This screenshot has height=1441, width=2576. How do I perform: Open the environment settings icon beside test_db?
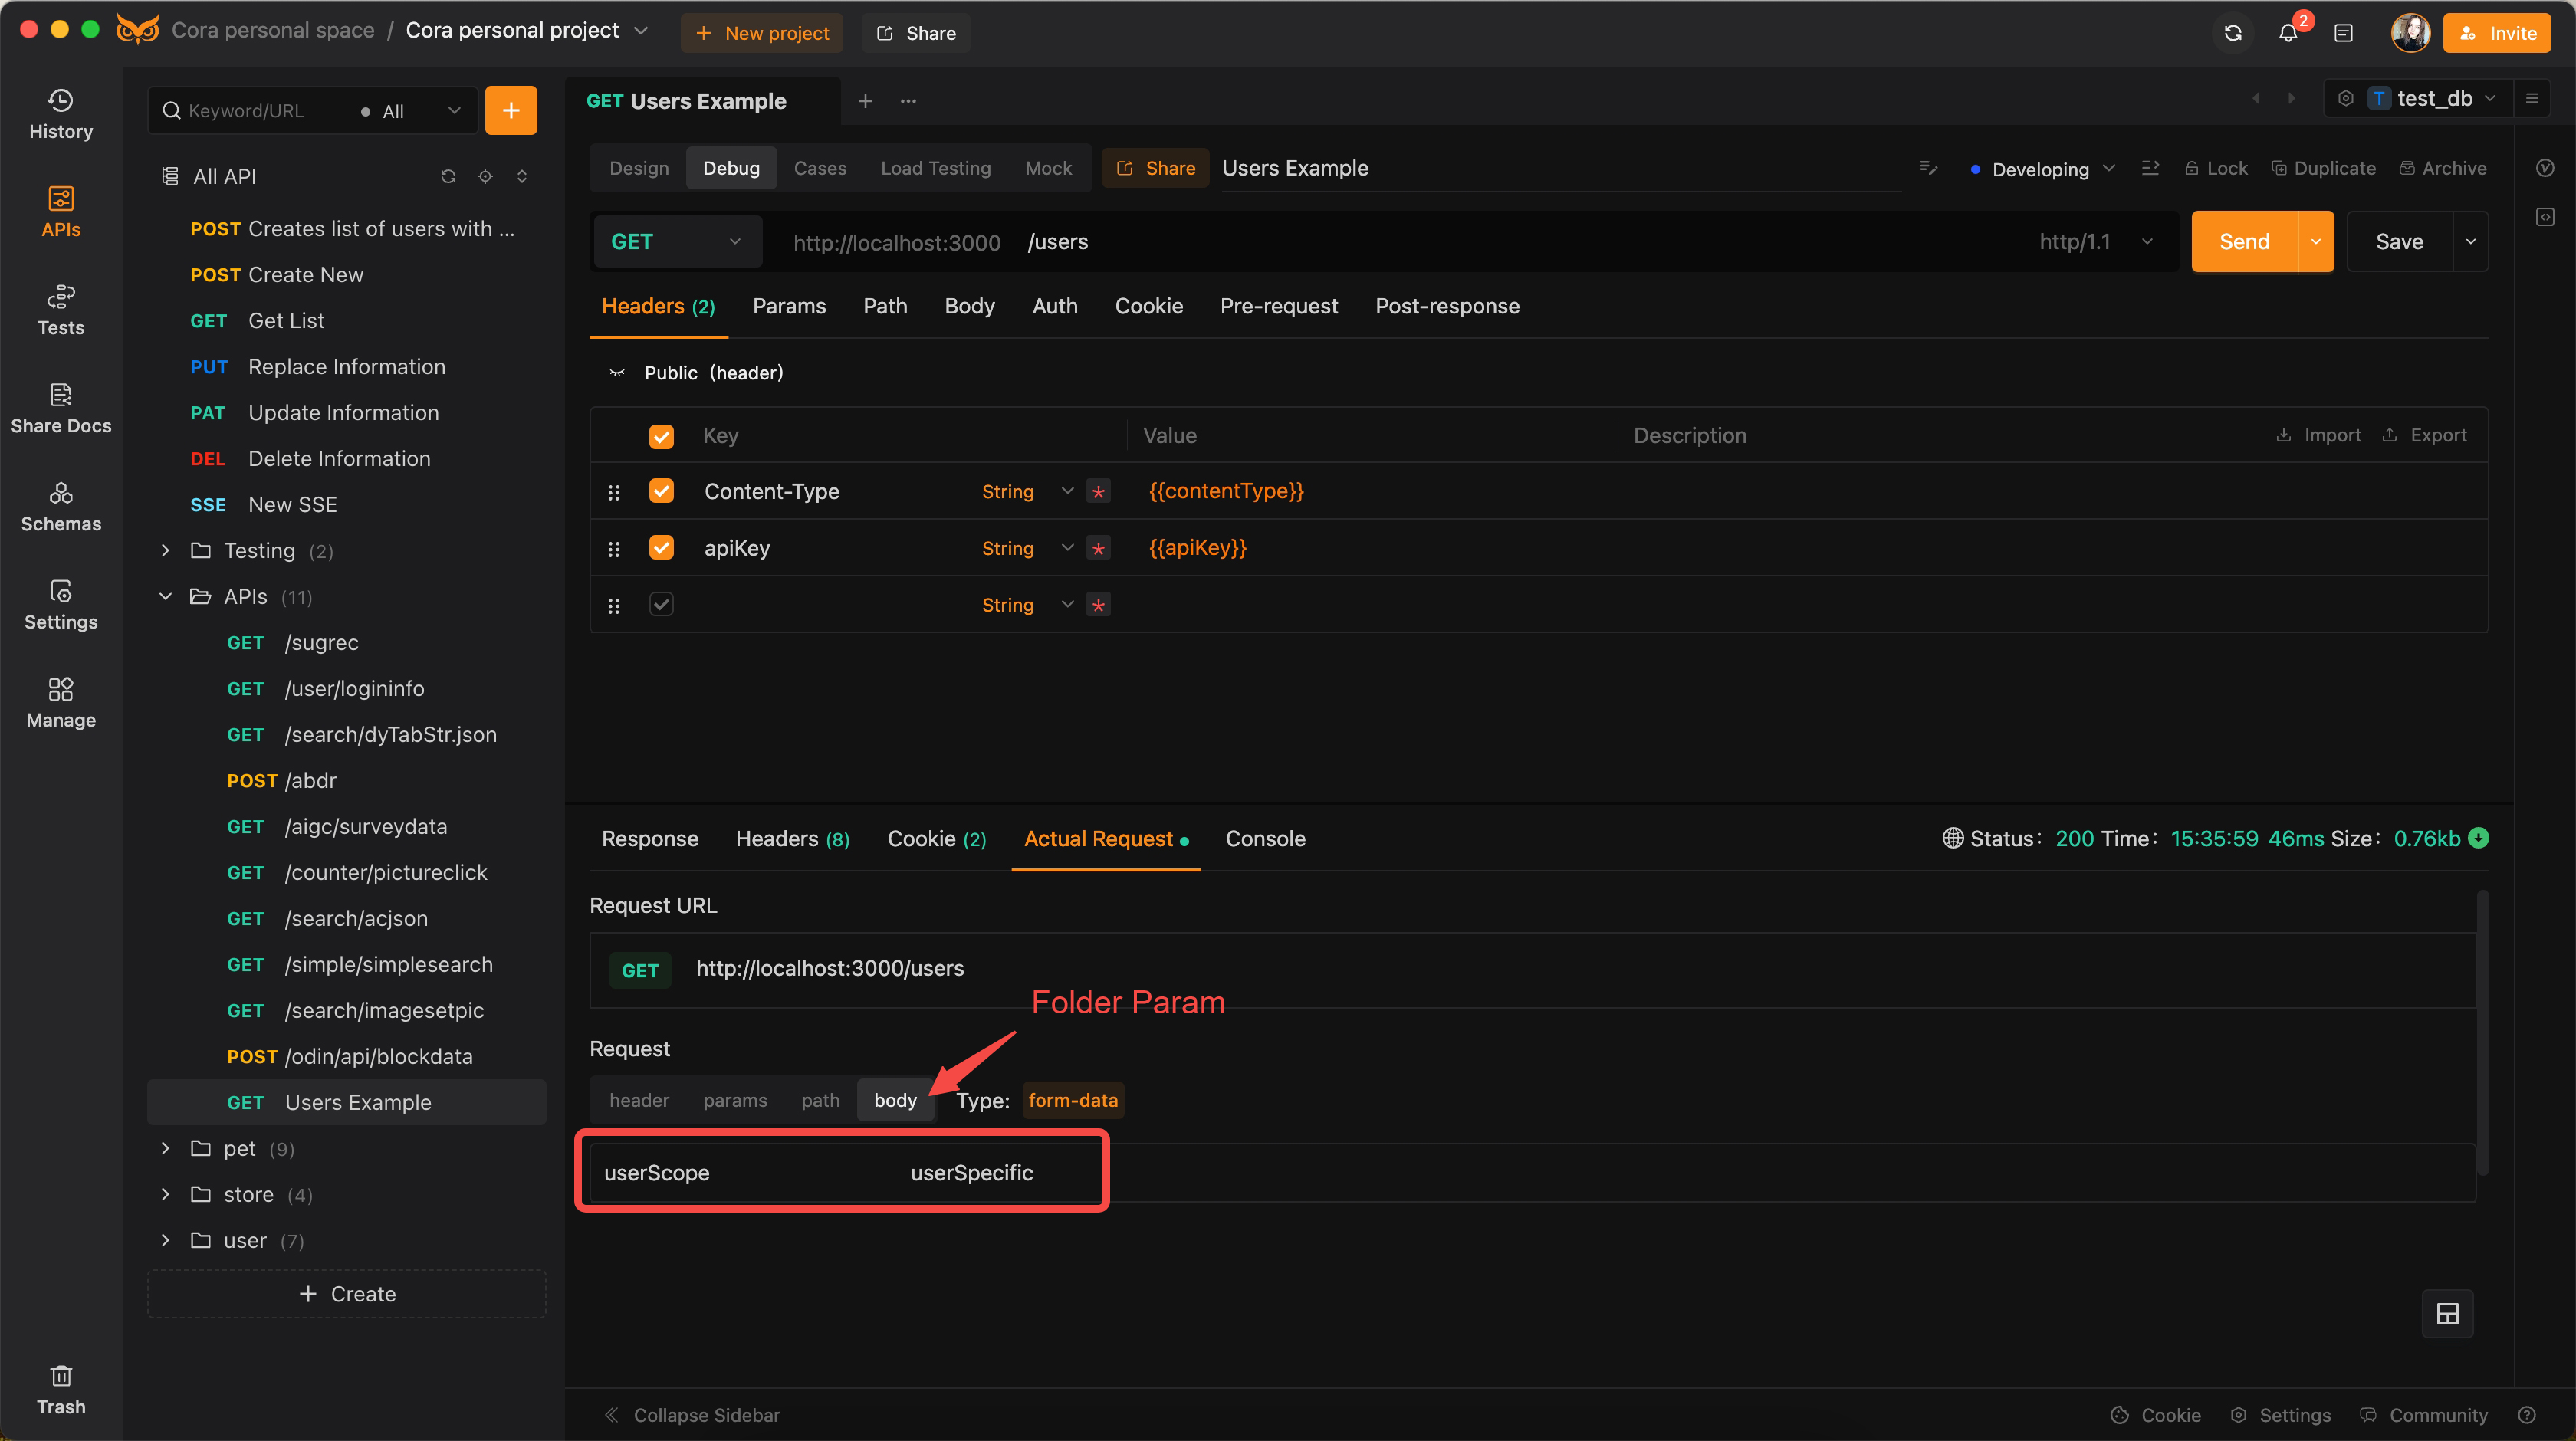2345,98
